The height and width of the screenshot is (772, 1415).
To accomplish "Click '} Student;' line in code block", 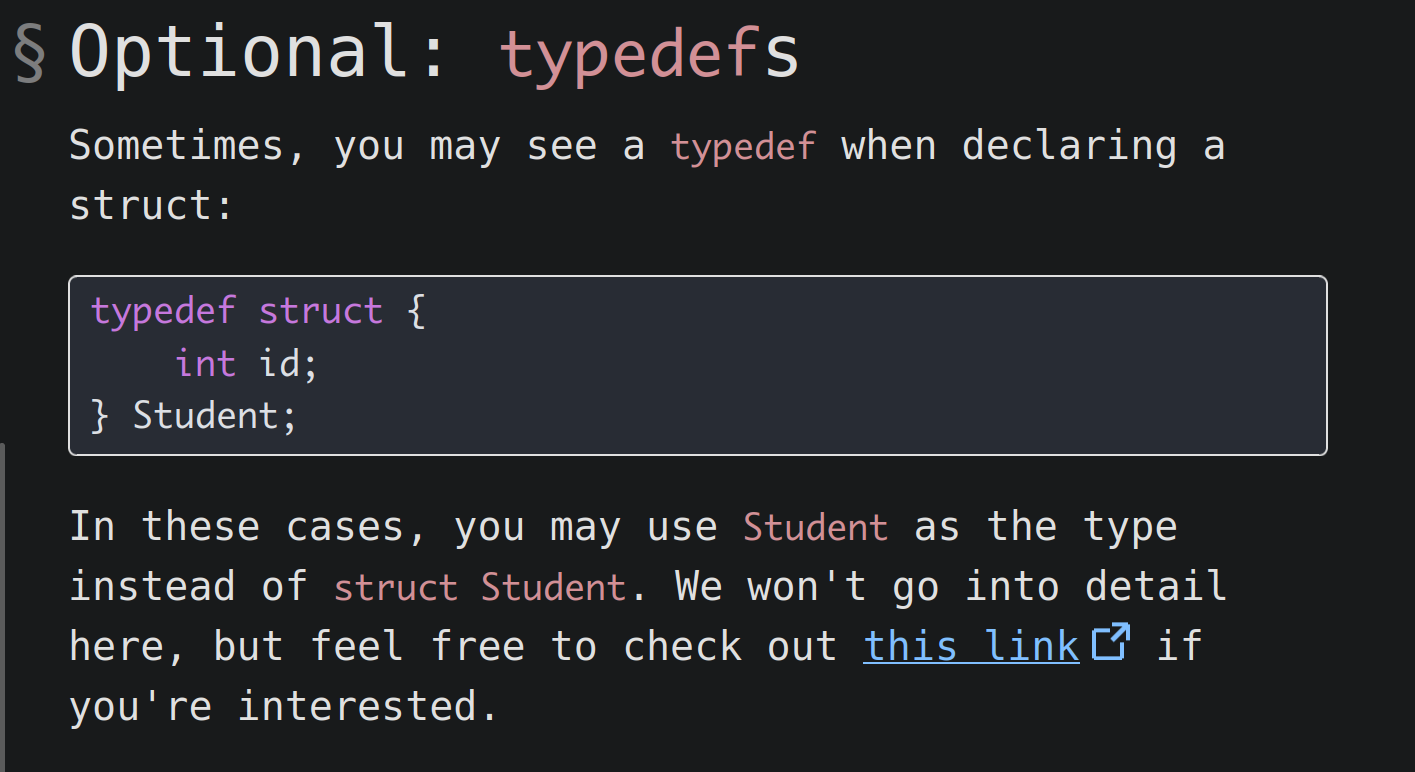I will (x=195, y=416).
